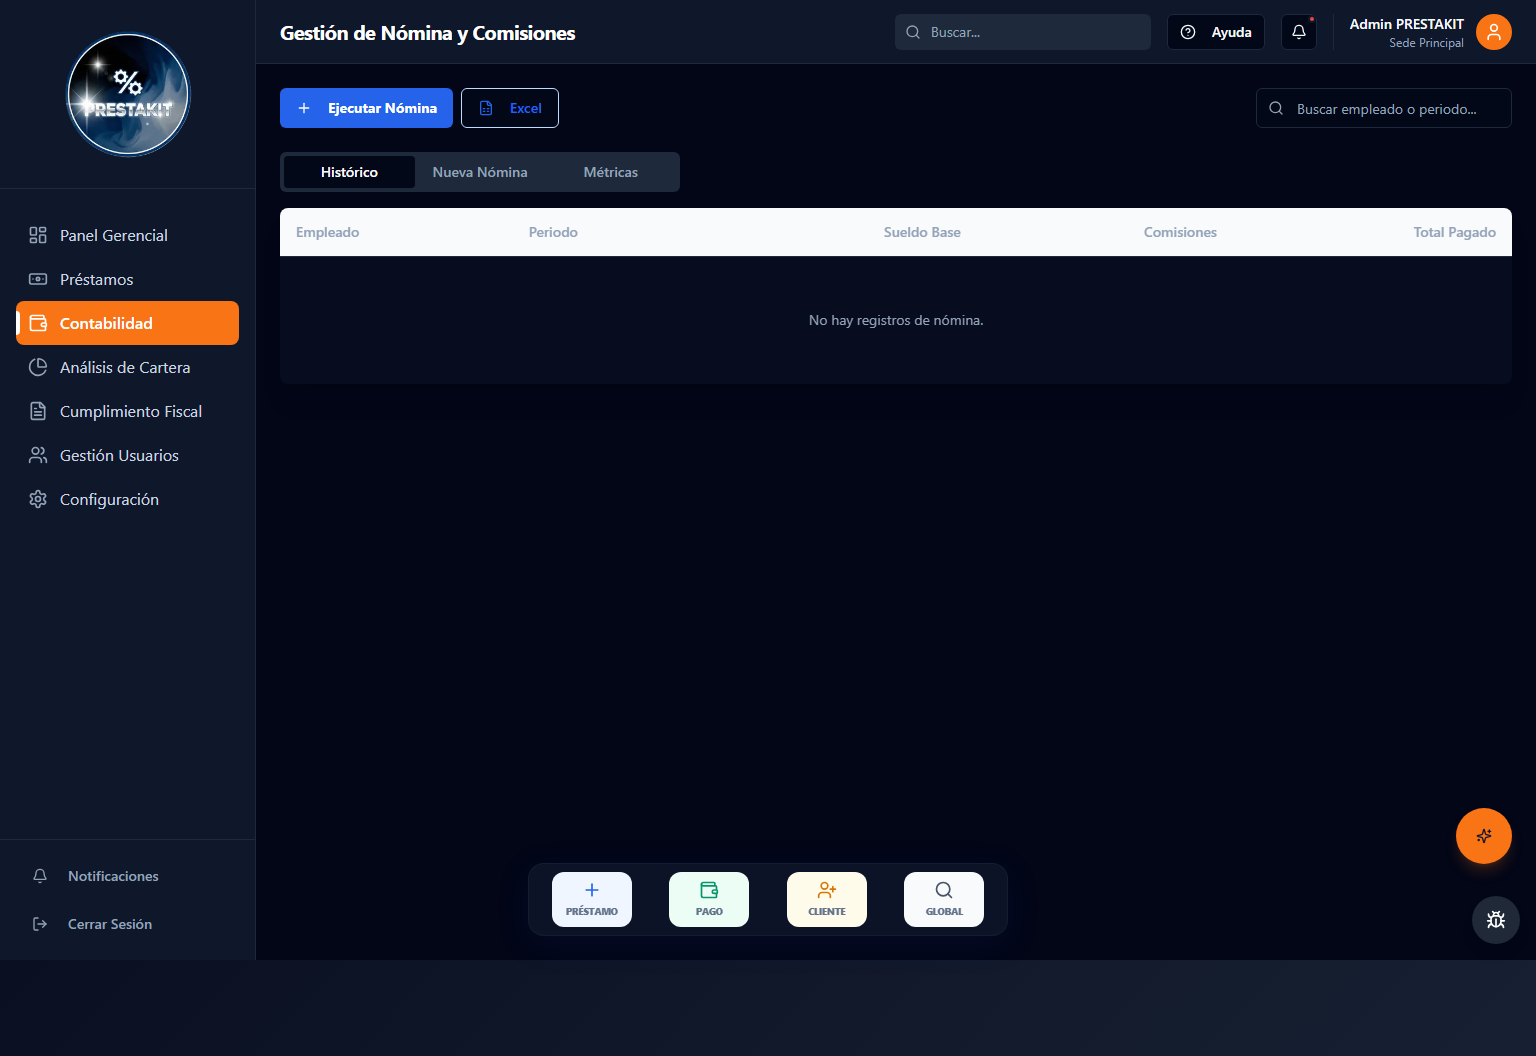Select the Histórico tab

click(x=349, y=172)
